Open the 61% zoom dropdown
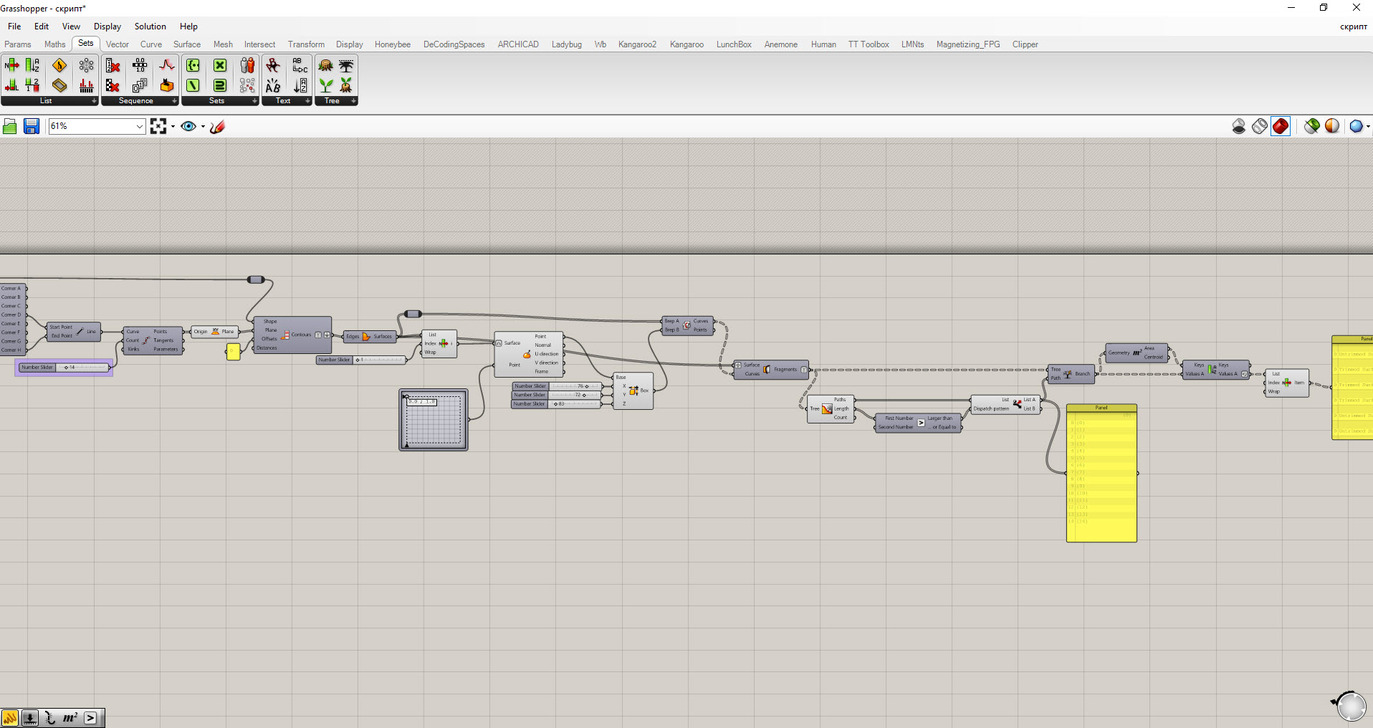 (139, 127)
